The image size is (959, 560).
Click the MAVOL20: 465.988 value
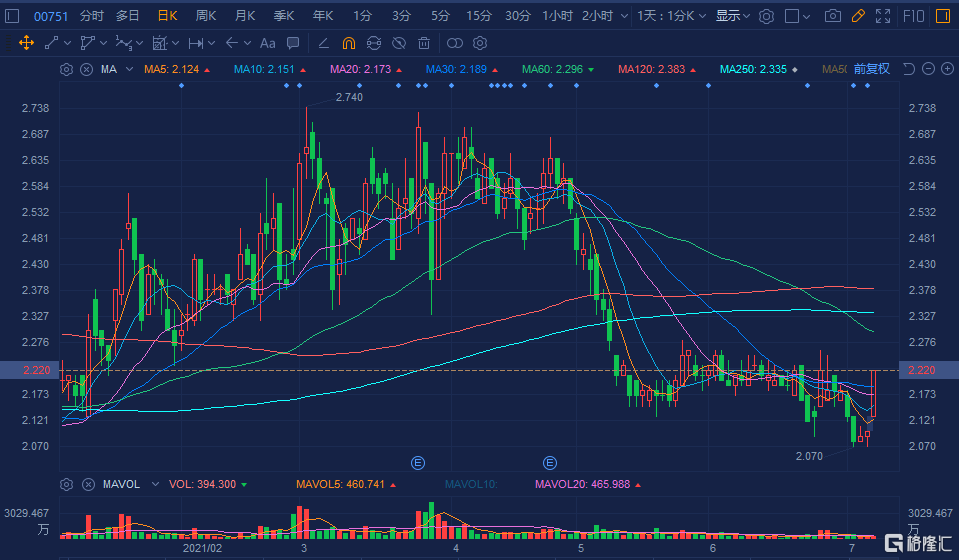[x=582, y=484]
